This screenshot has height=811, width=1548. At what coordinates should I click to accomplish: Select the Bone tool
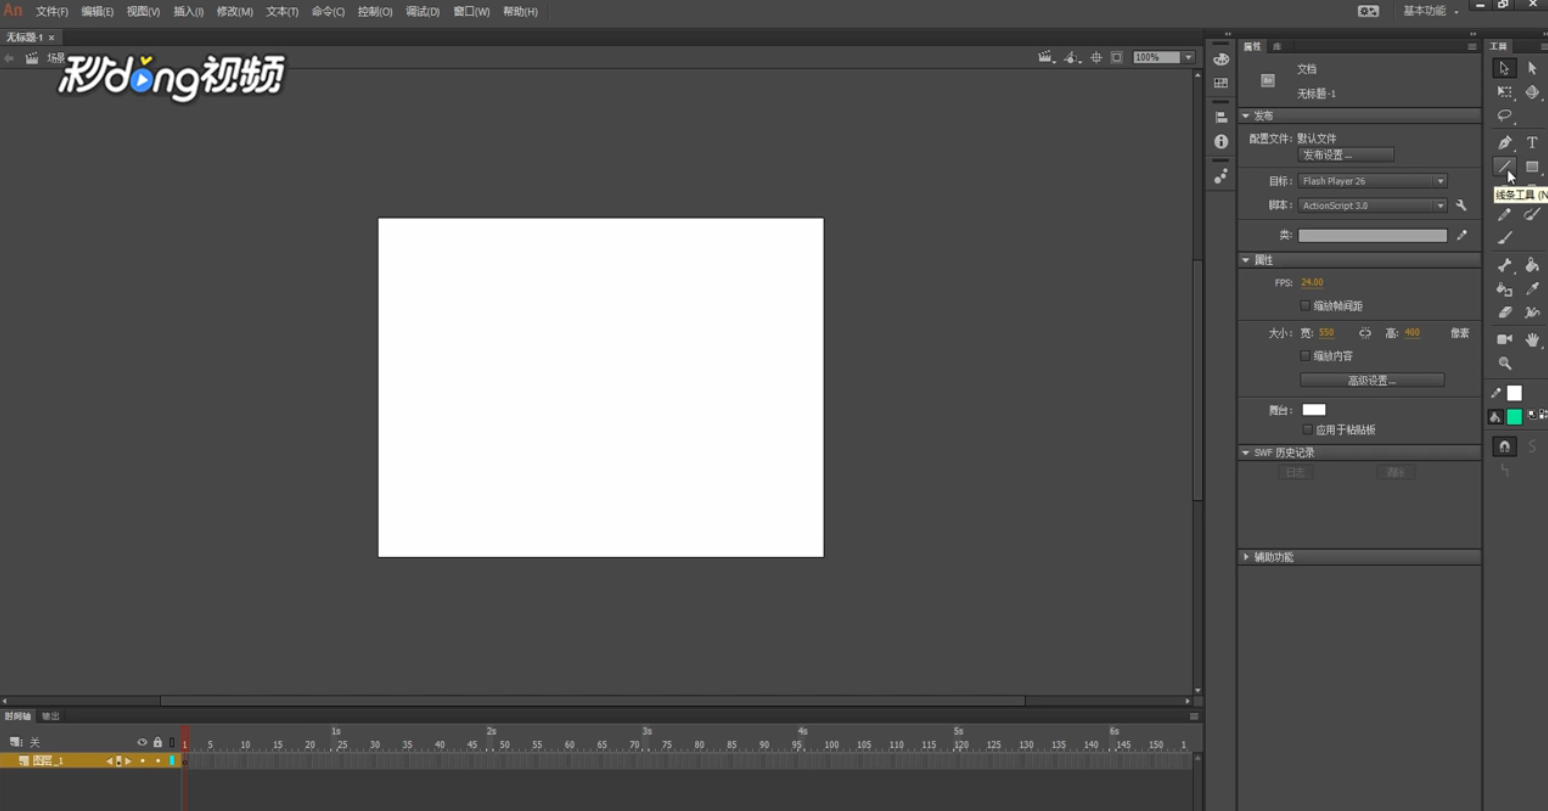(1504, 265)
